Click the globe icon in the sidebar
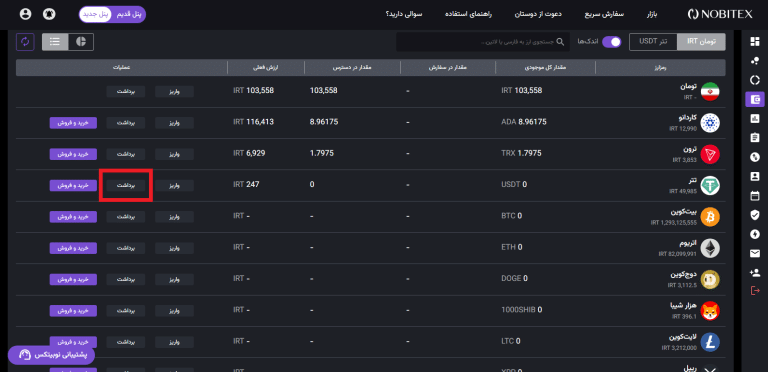 754,157
